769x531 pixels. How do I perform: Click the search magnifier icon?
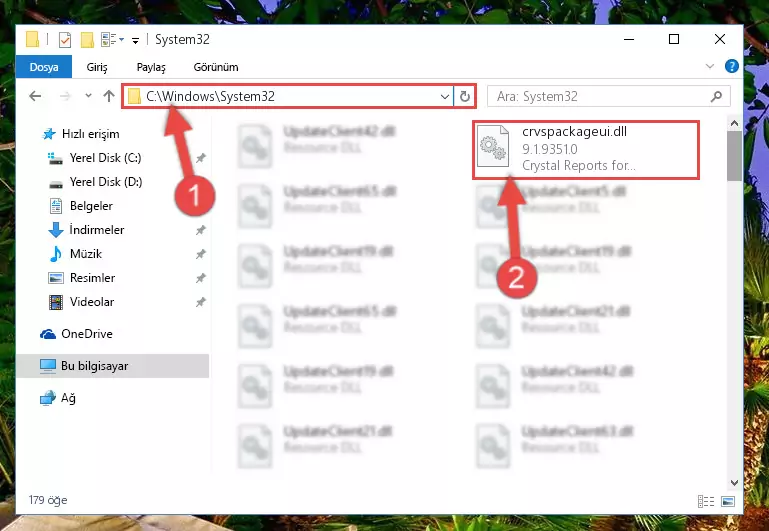point(717,97)
